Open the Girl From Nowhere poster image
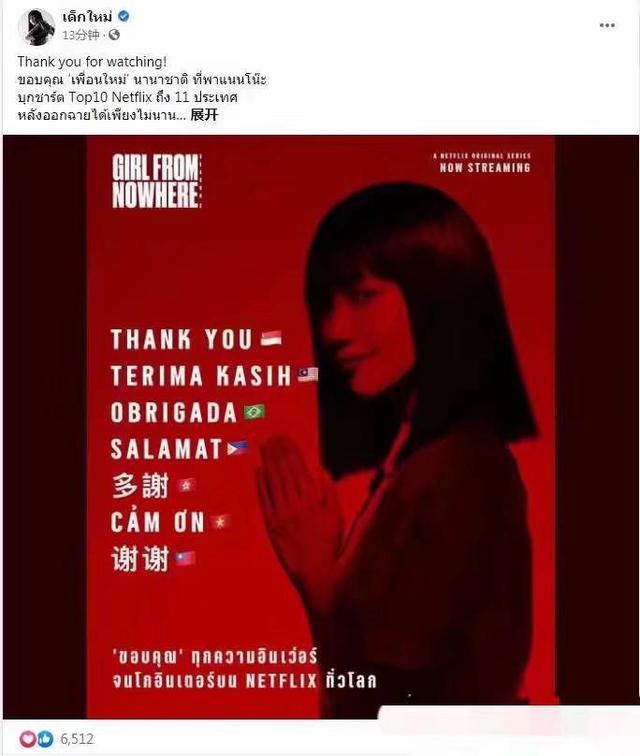Screen dimensions: 640x756 tap(321, 427)
